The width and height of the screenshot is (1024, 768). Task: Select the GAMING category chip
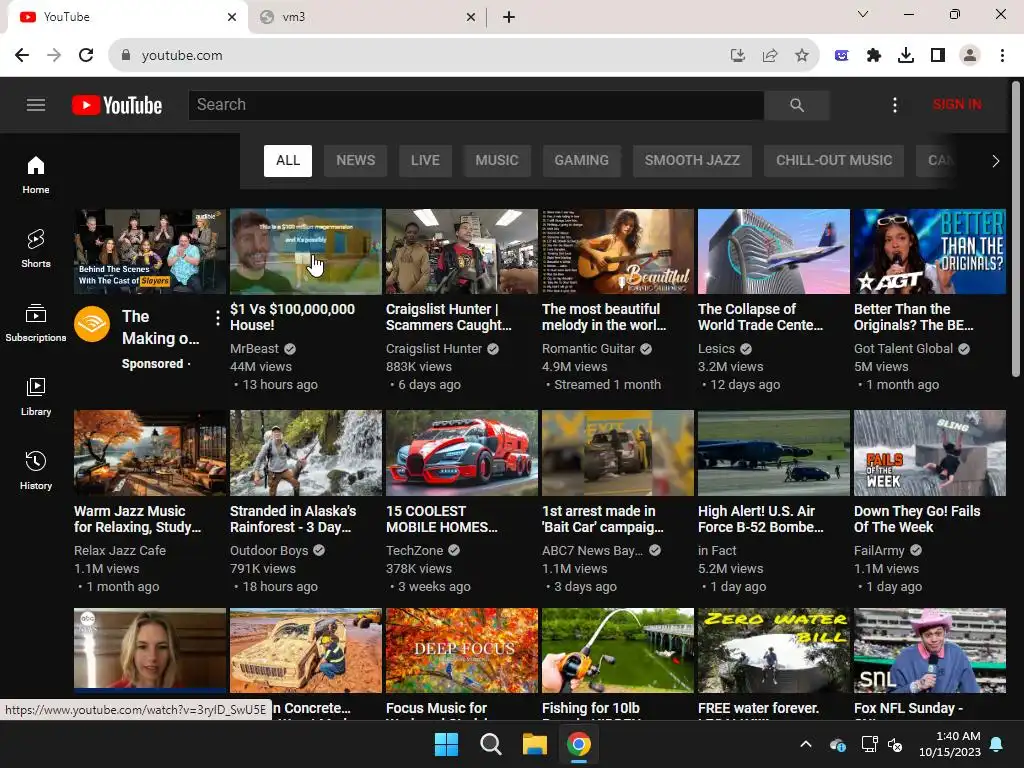click(582, 161)
